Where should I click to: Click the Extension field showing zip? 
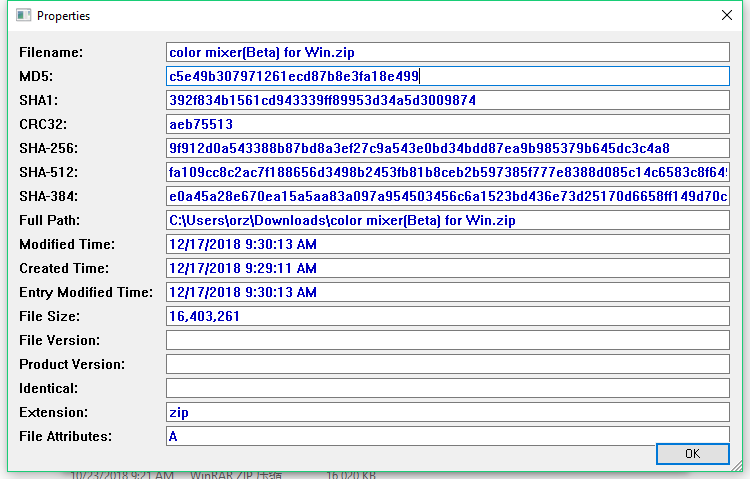[447, 412]
